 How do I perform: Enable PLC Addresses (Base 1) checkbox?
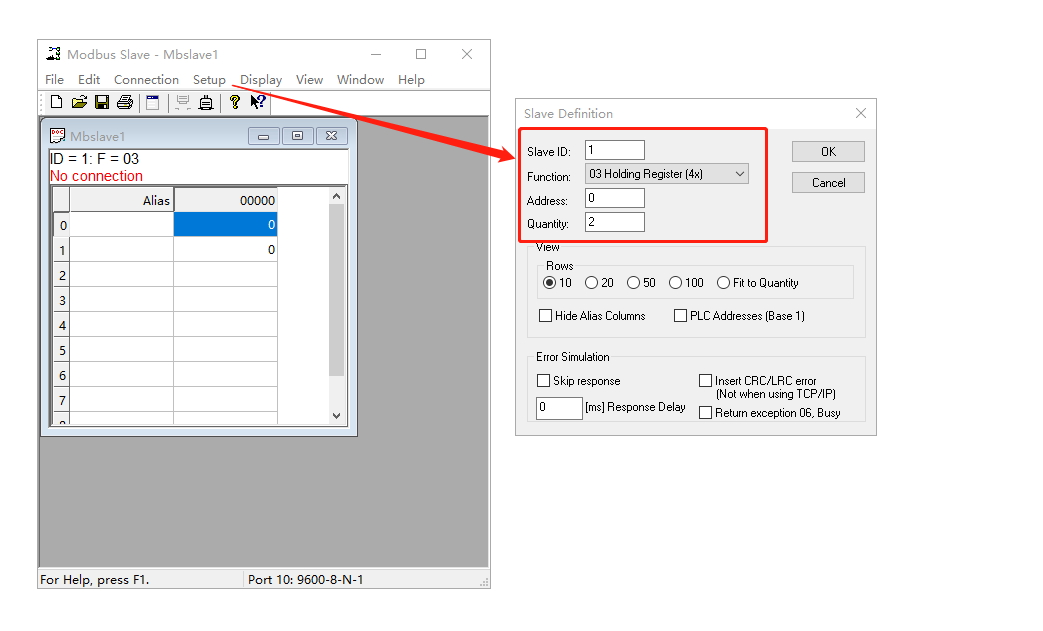click(681, 316)
